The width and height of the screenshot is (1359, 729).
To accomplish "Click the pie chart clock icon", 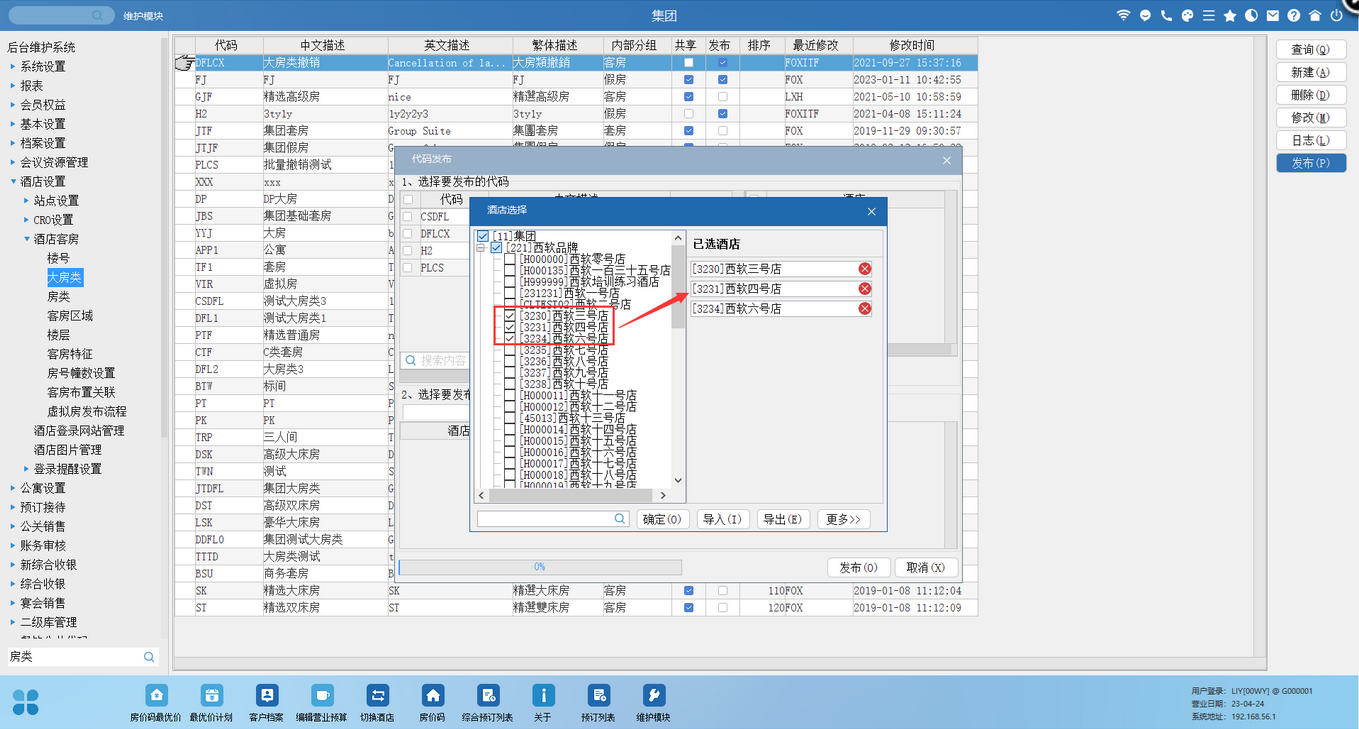I will (x=1252, y=16).
